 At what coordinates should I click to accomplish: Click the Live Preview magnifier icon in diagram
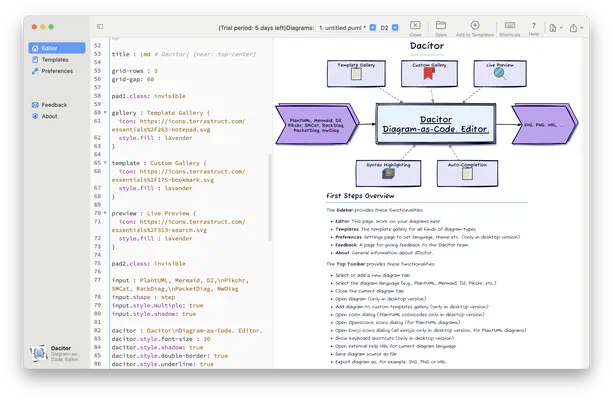(500, 73)
